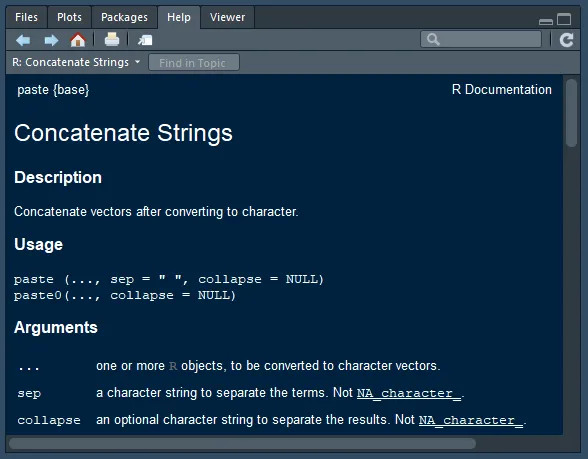The width and height of the screenshot is (588, 459).
Task: Switch to the Files tab
Action: point(26,17)
